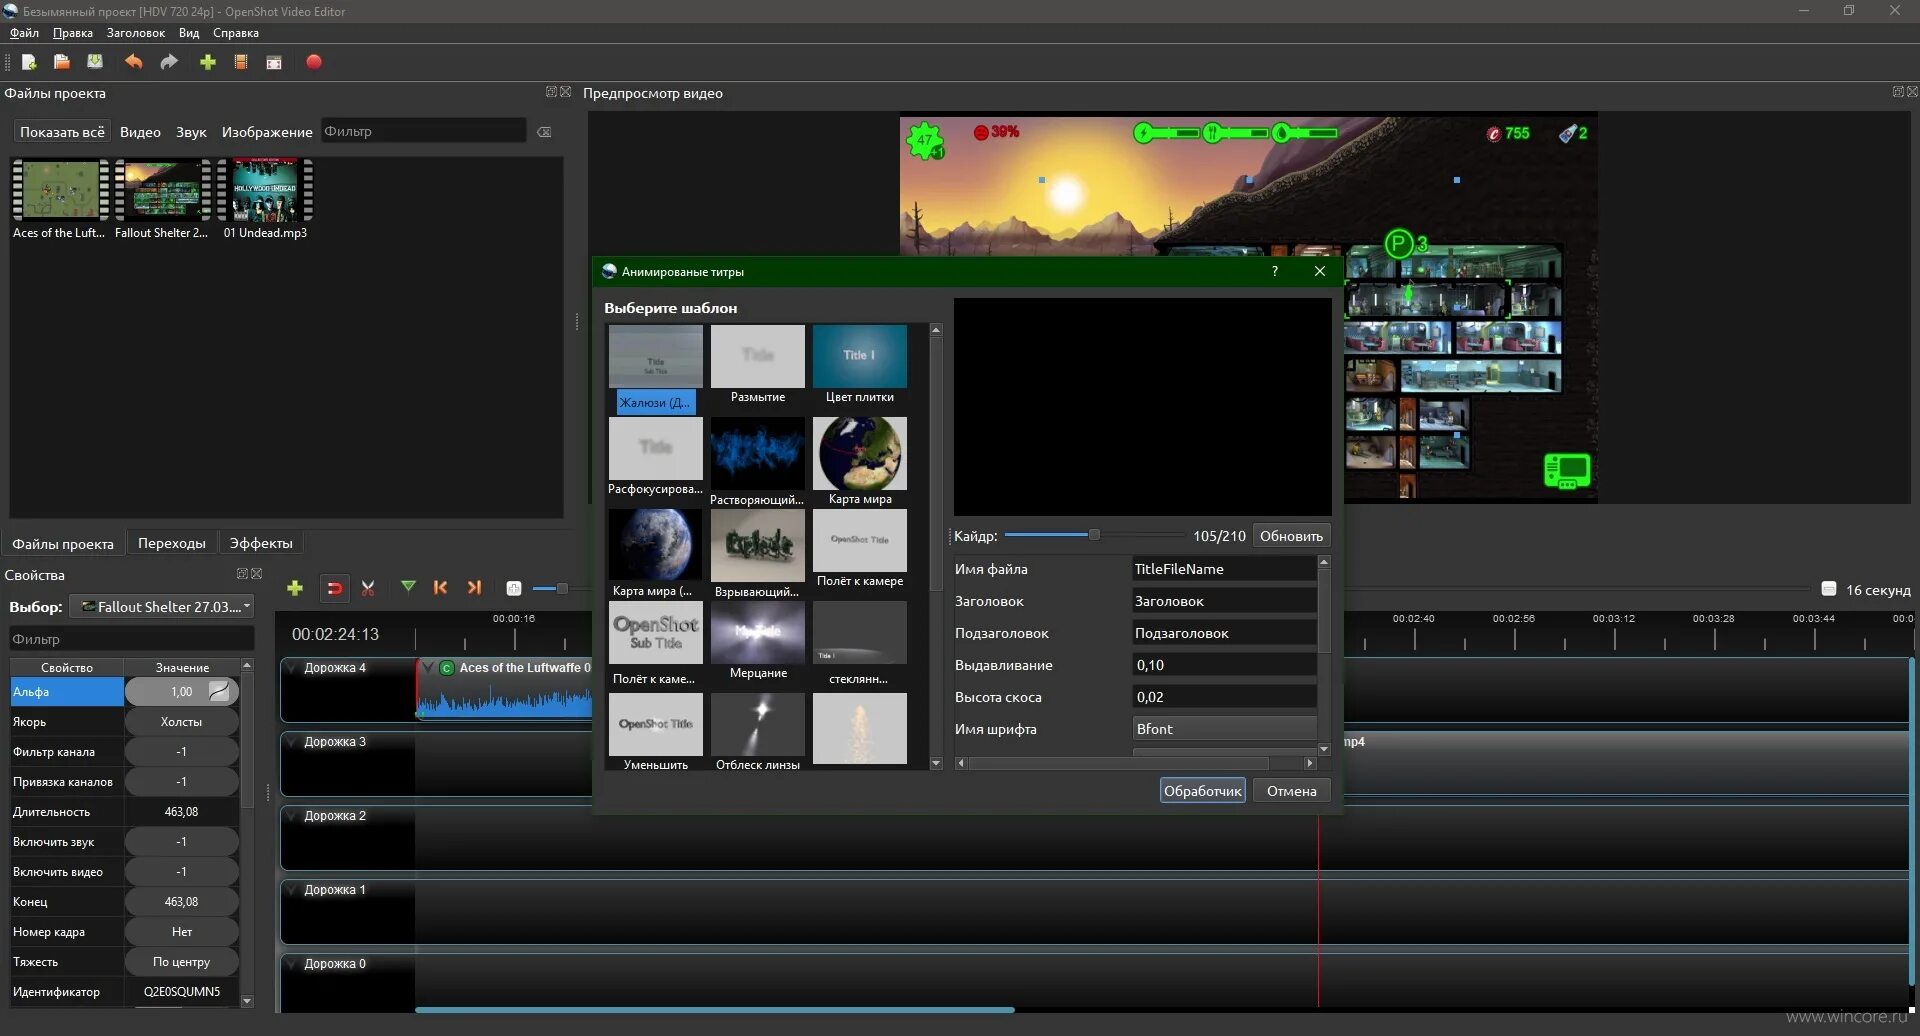
Task: Toggle snapping with the magnet icon
Action: [335, 588]
